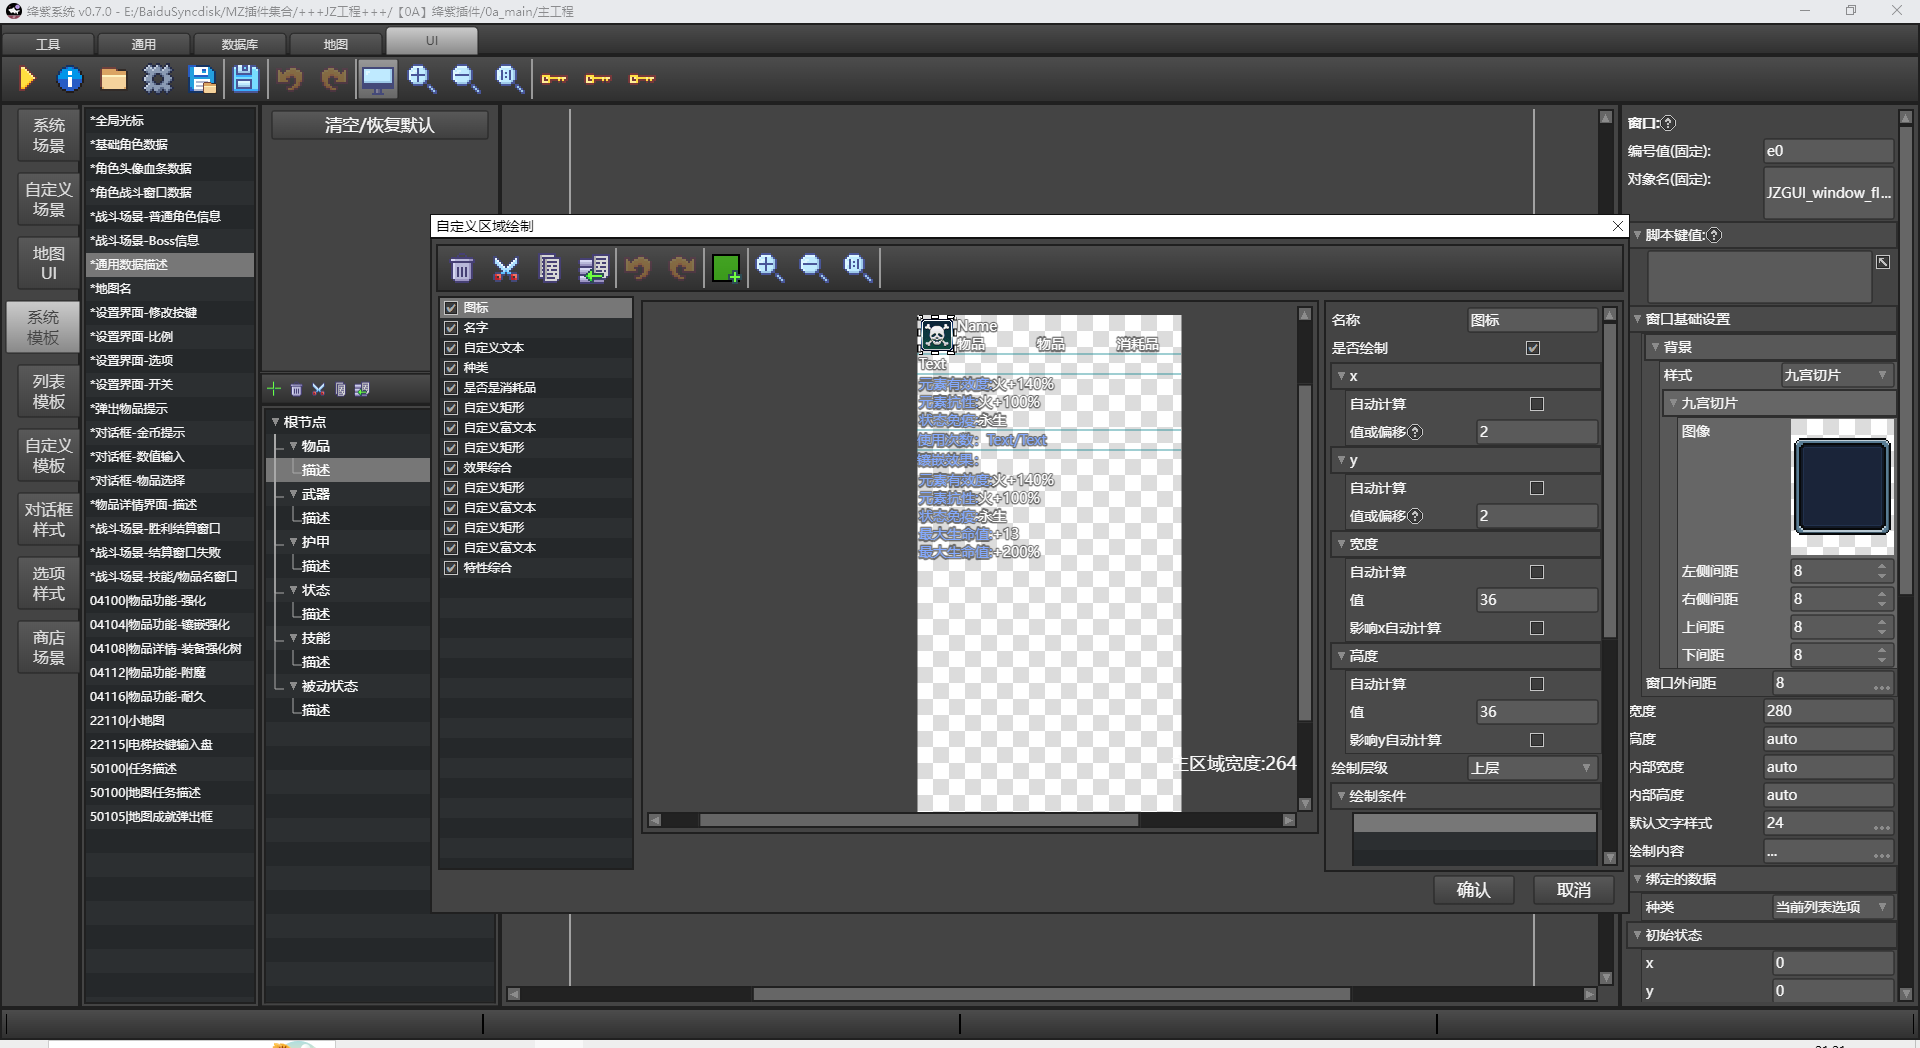Click the 宽度 值 input field showing 36
Screen dimensions: 1920x1048
[1536, 600]
